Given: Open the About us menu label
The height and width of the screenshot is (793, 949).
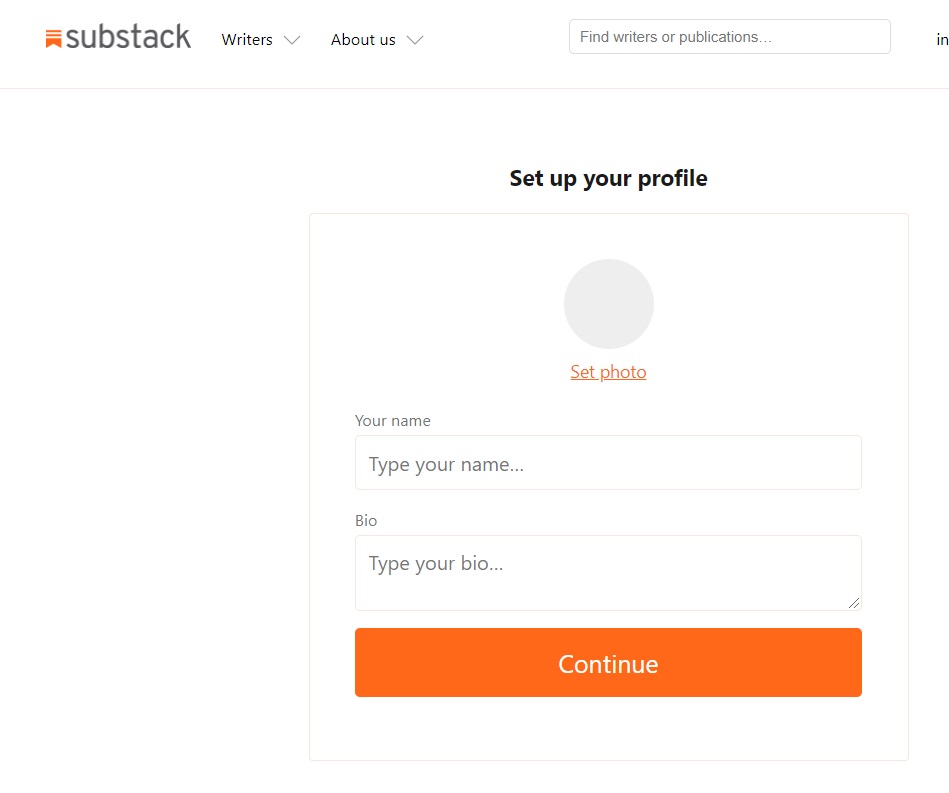Looking at the screenshot, I should tap(363, 40).
